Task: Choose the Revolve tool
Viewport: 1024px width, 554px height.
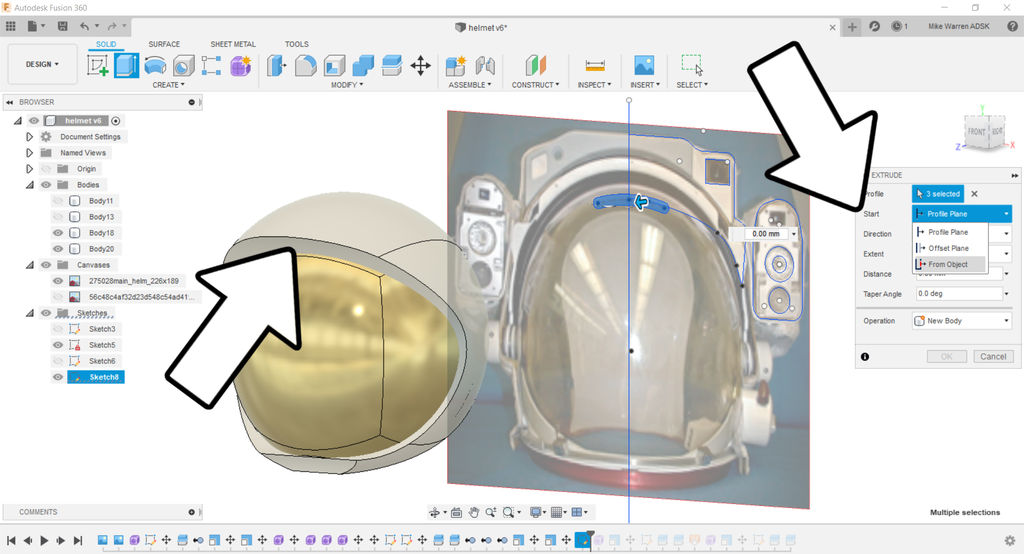Action: click(155, 65)
